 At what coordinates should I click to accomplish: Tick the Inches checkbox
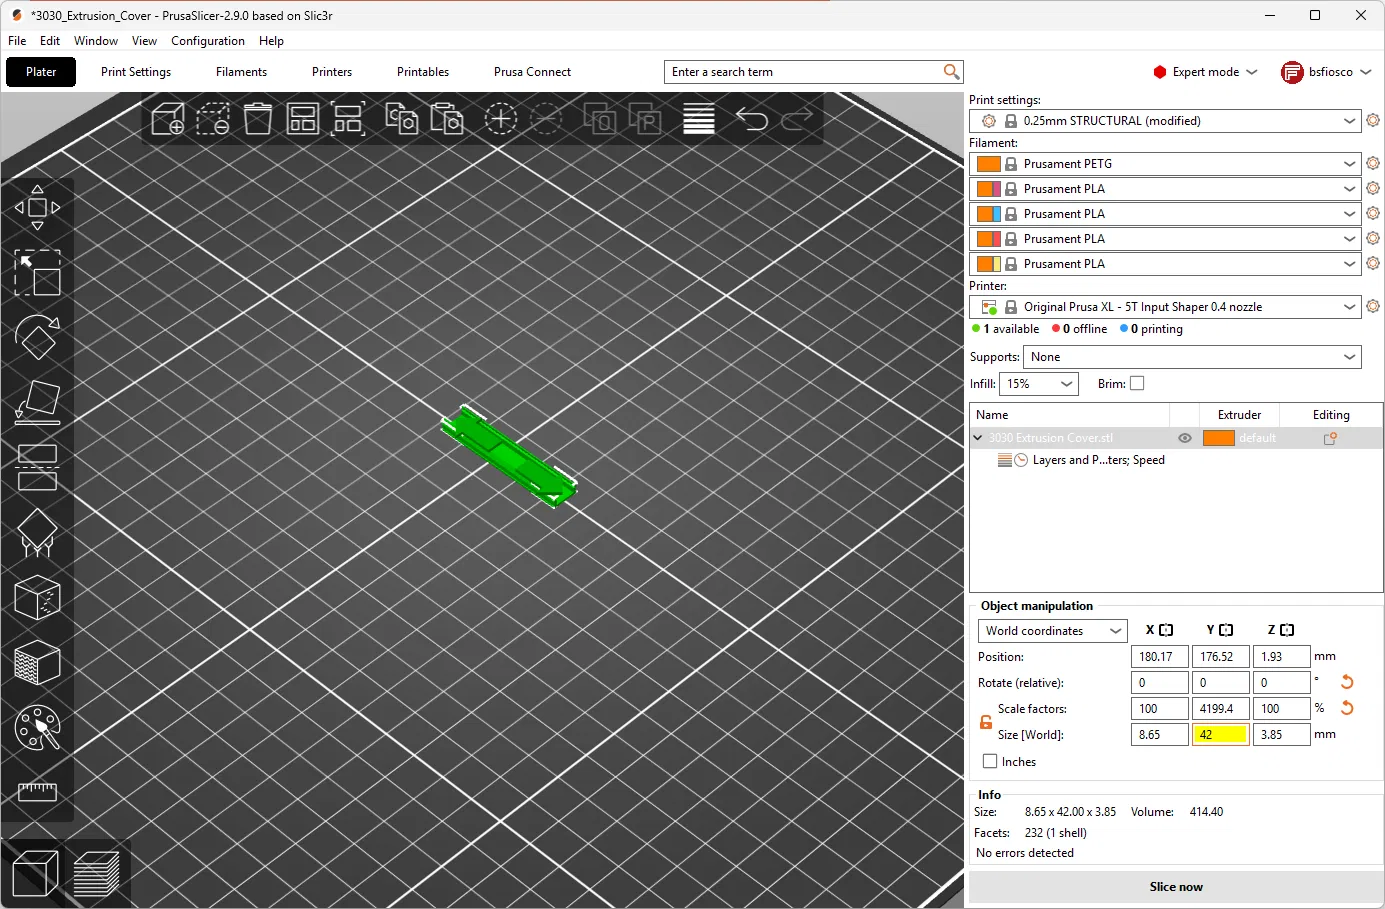pyautogui.click(x=990, y=761)
